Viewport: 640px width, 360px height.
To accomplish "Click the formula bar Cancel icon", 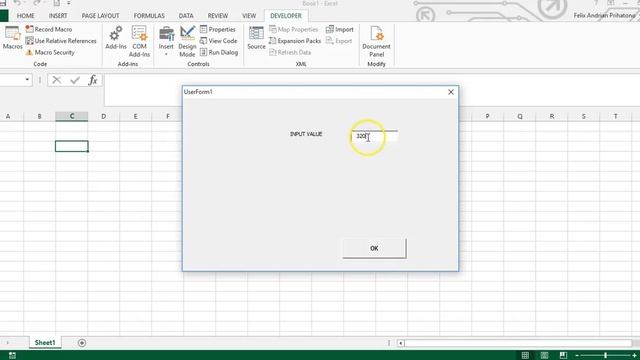I will tap(57, 80).
